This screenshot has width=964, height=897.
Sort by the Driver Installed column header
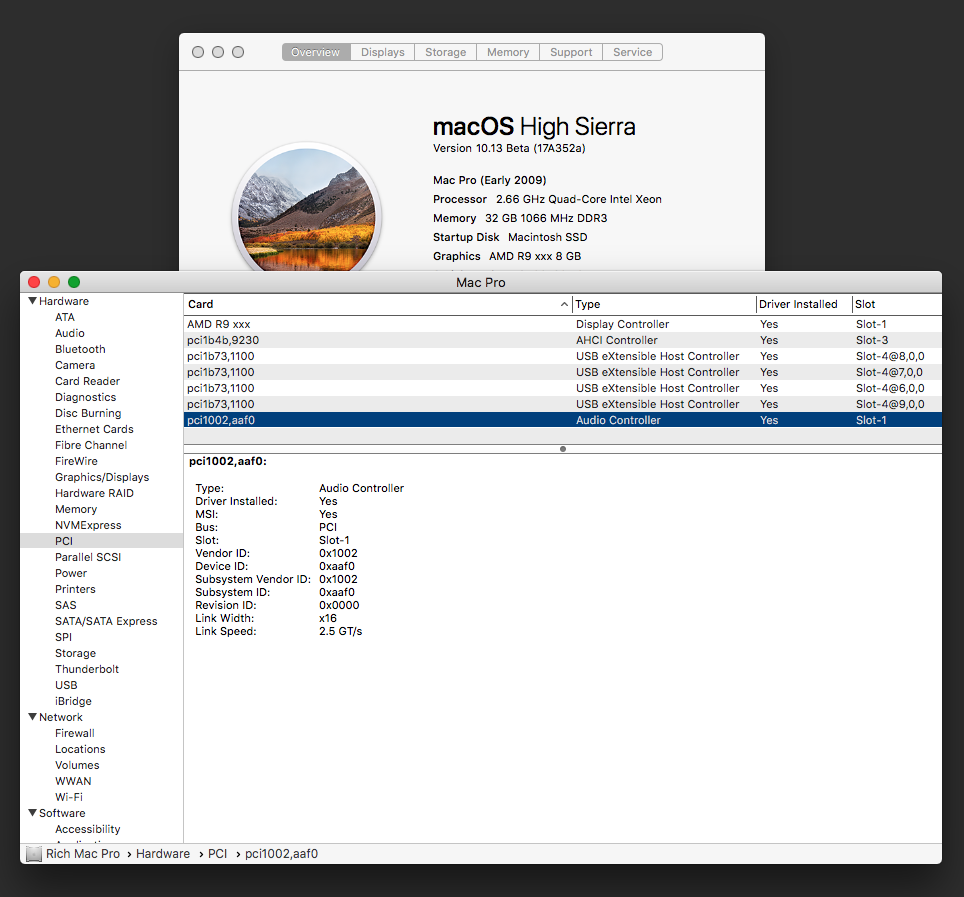pyautogui.click(x=804, y=304)
